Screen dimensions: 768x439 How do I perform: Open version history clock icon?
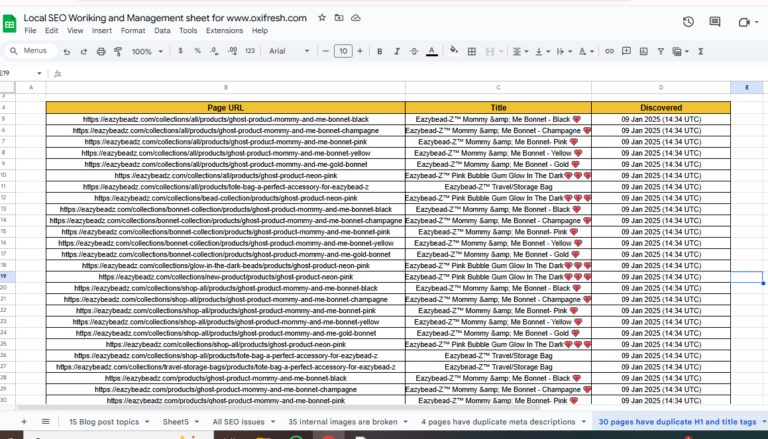click(x=688, y=22)
